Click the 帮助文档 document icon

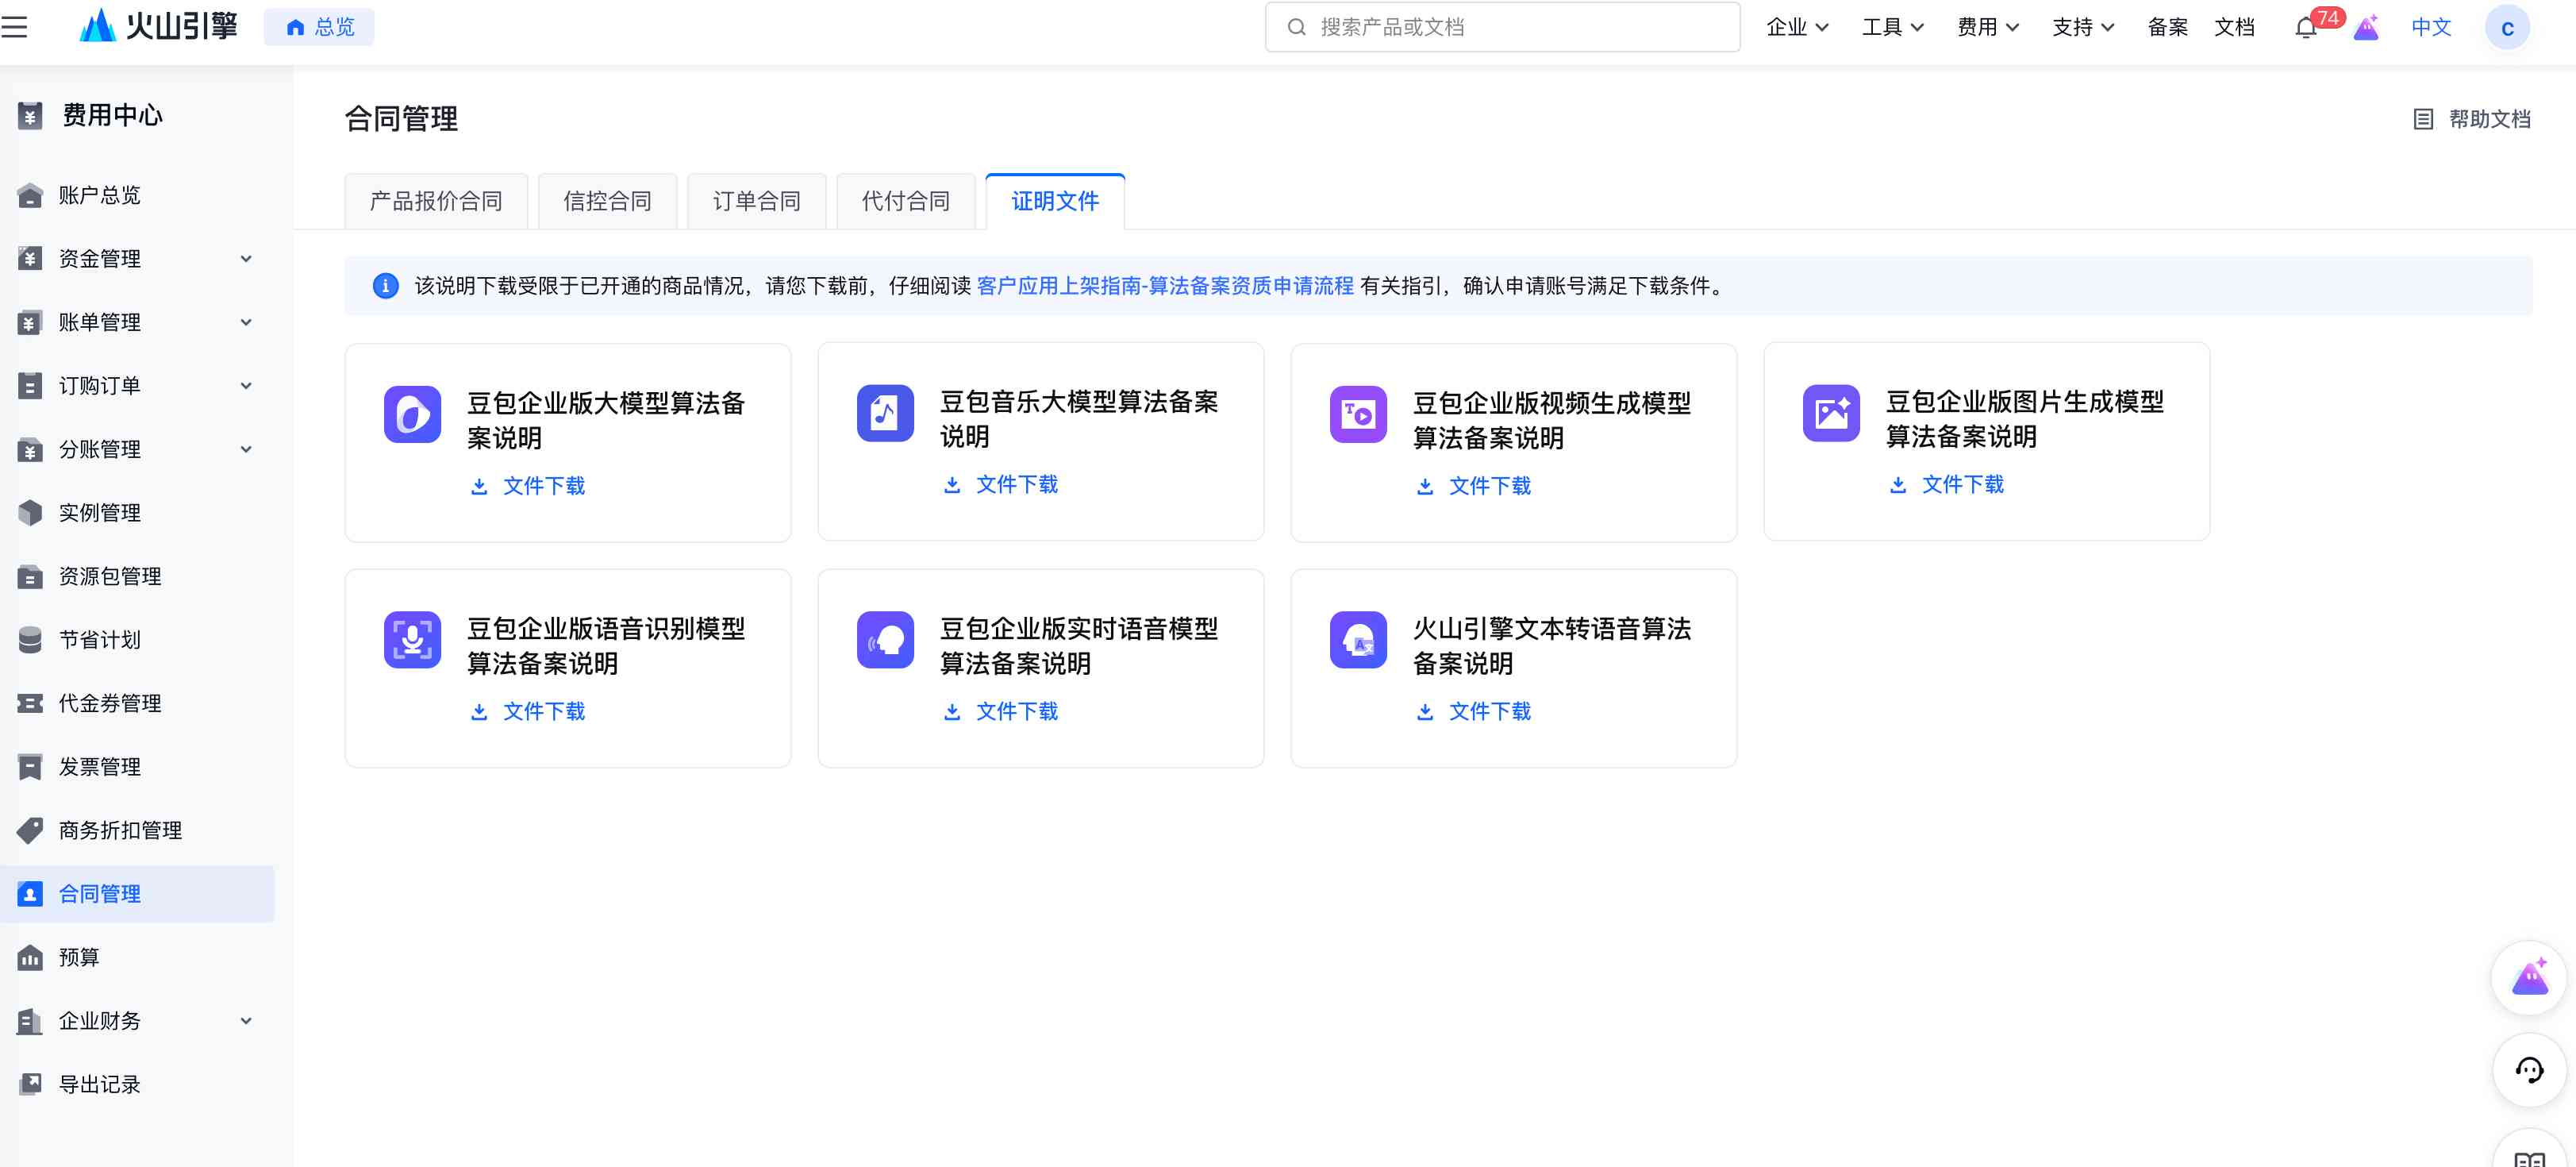click(2423, 119)
